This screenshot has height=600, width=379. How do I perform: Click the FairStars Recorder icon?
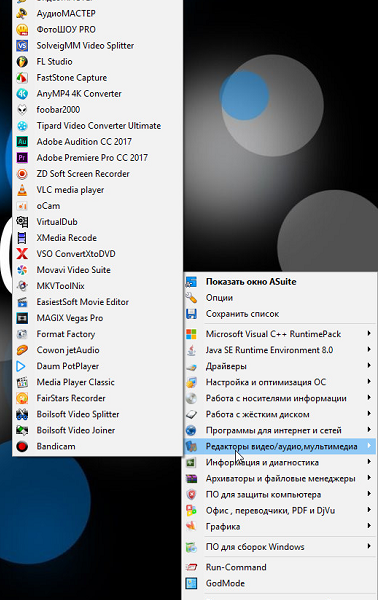tap(22, 398)
